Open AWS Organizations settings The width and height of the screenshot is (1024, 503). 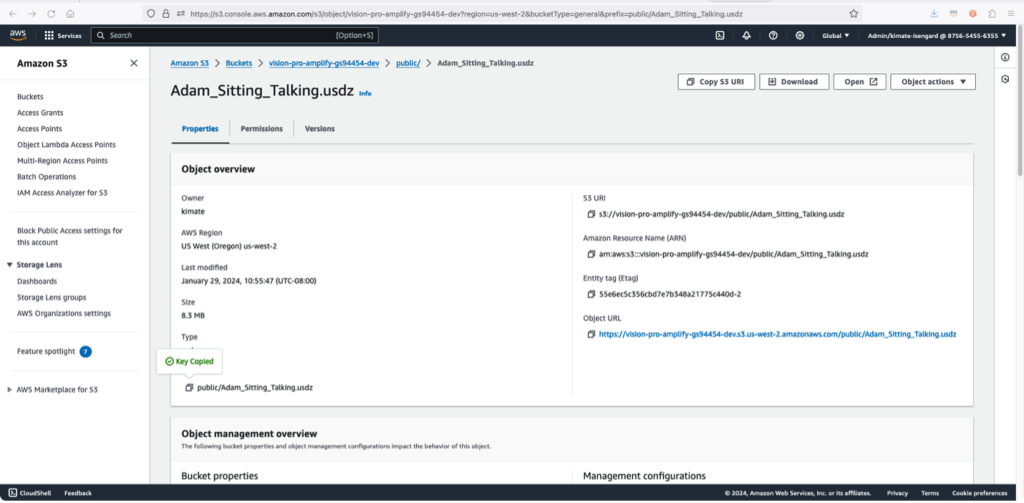click(x=64, y=314)
